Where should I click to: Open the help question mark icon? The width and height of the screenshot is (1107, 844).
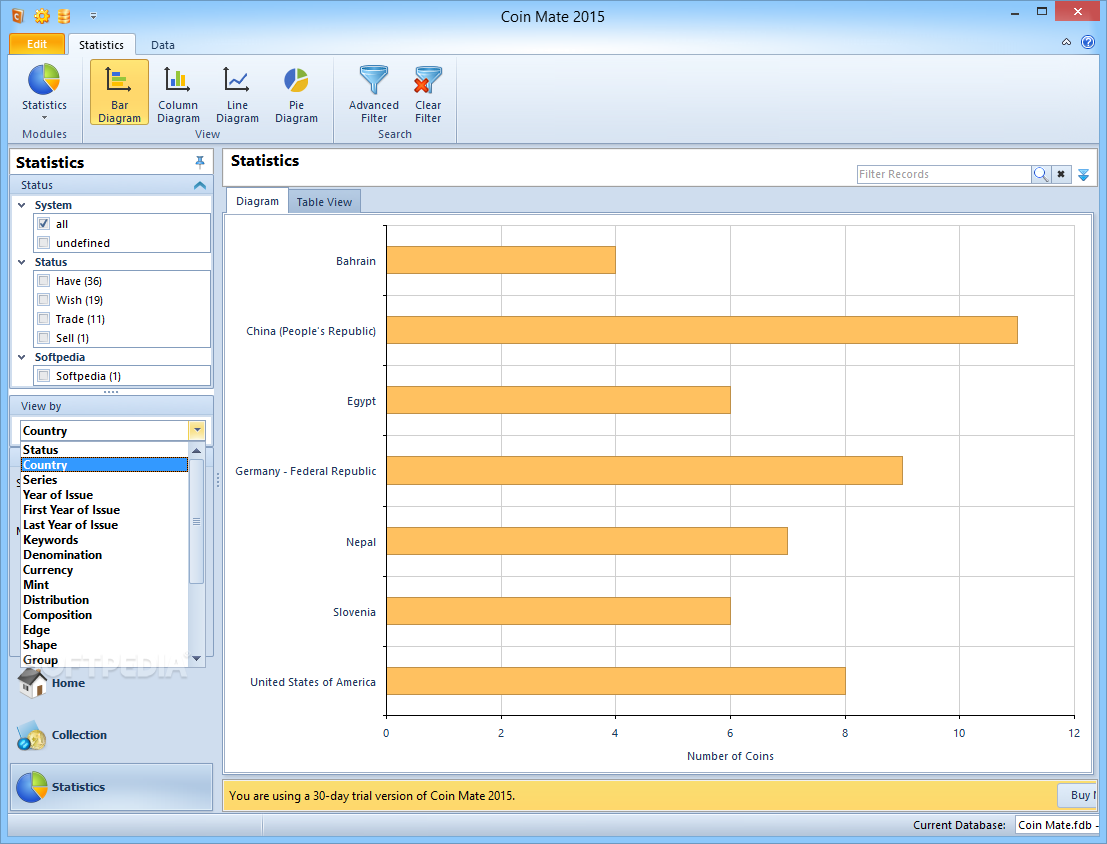click(x=1088, y=42)
